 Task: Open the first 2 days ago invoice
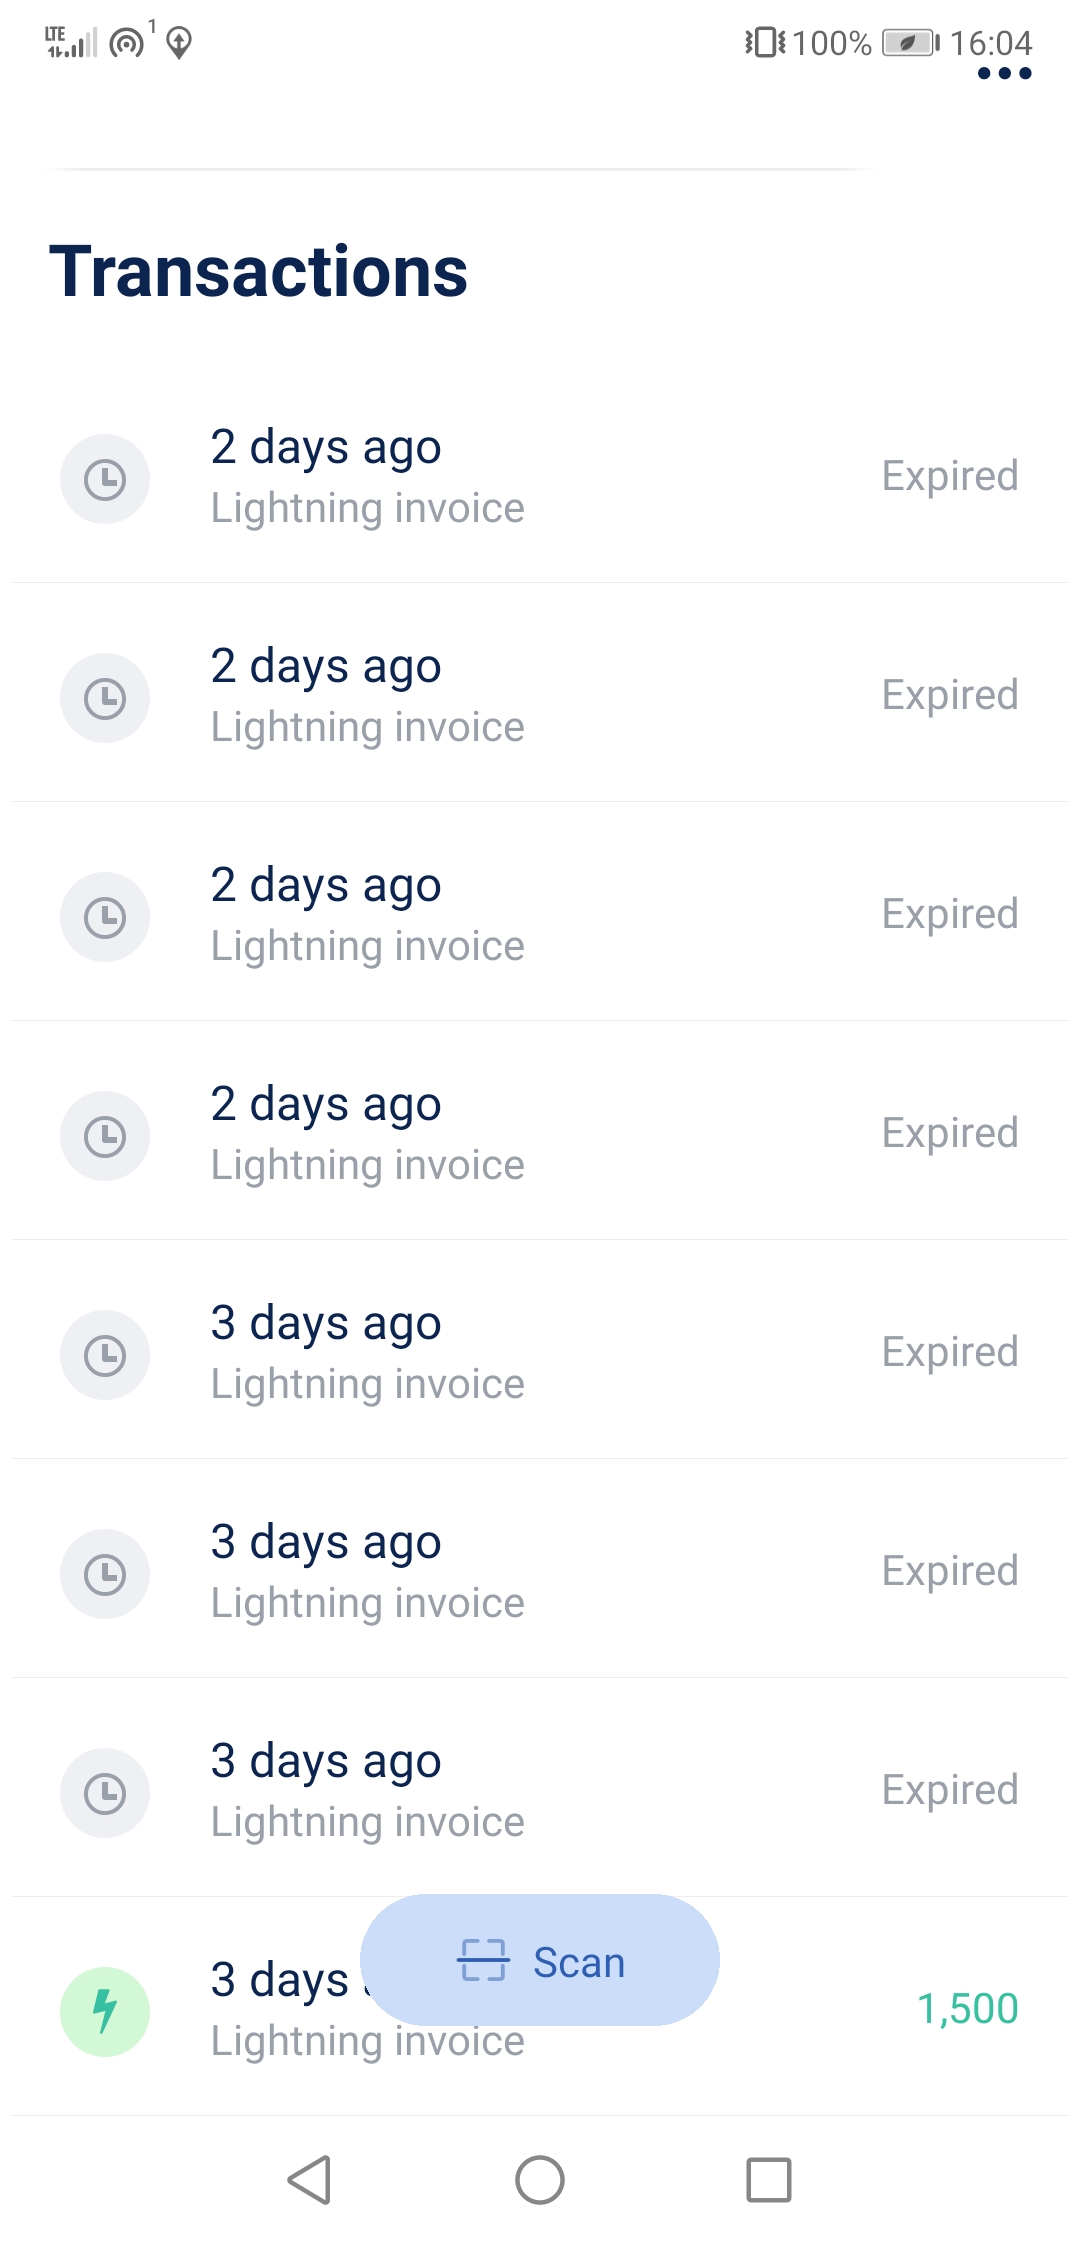(540, 477)
